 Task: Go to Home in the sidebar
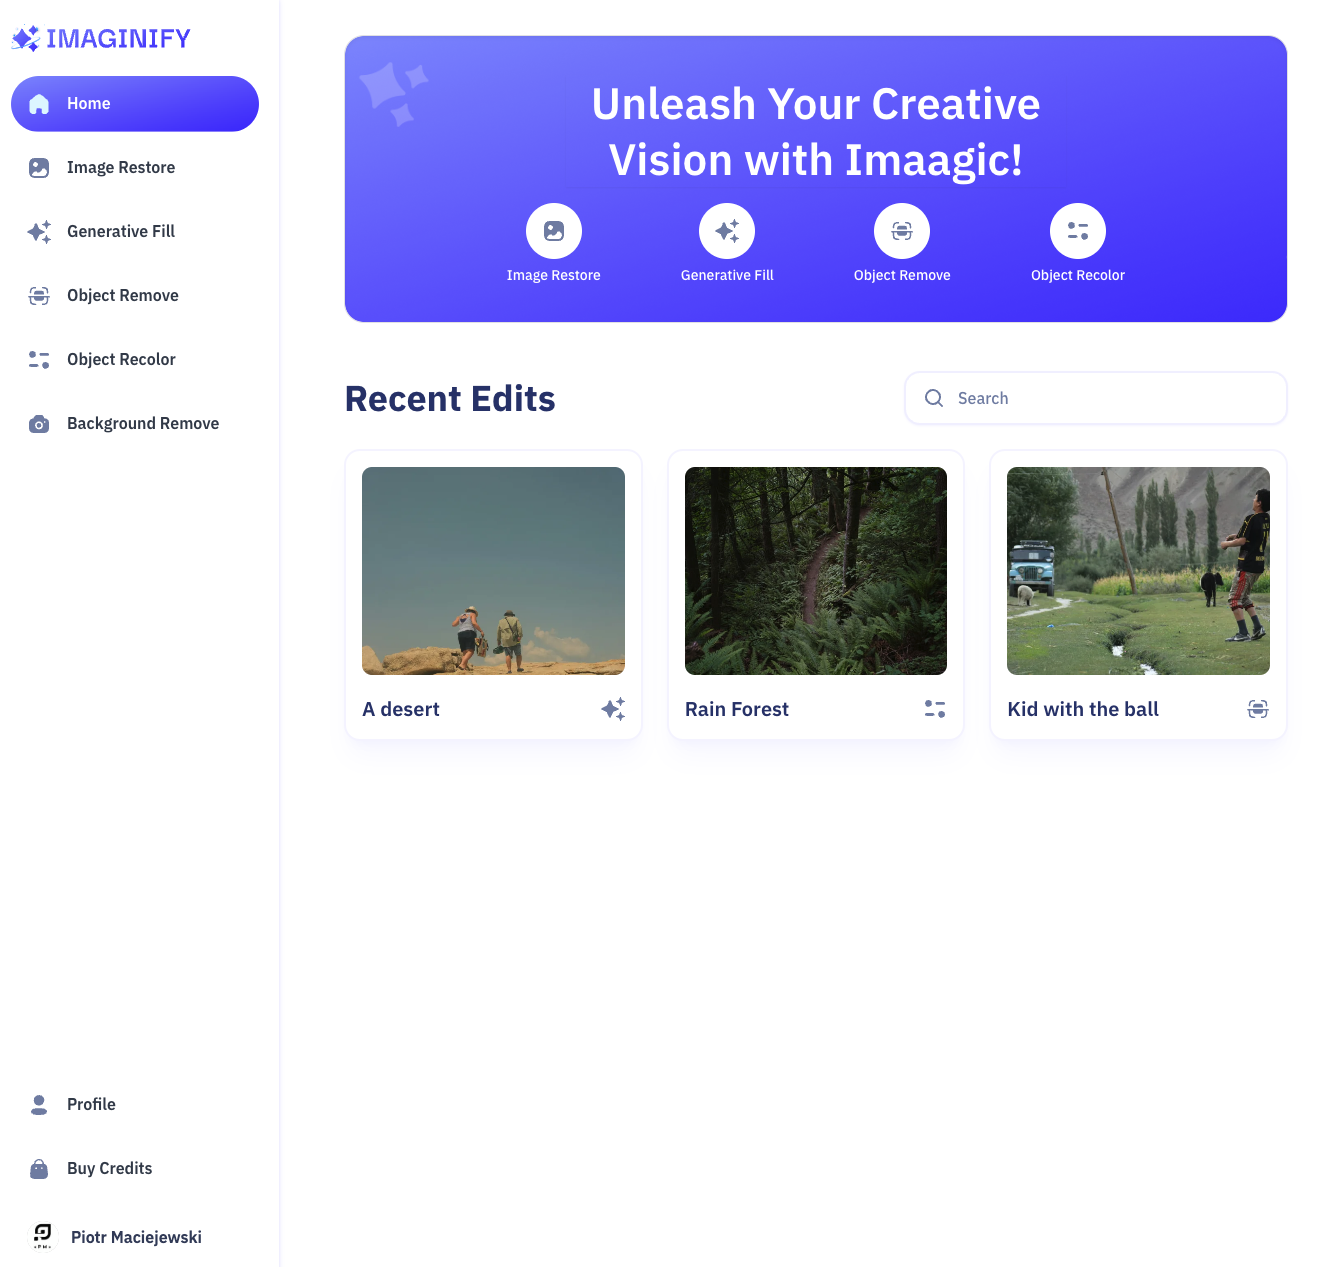(135, 104)
